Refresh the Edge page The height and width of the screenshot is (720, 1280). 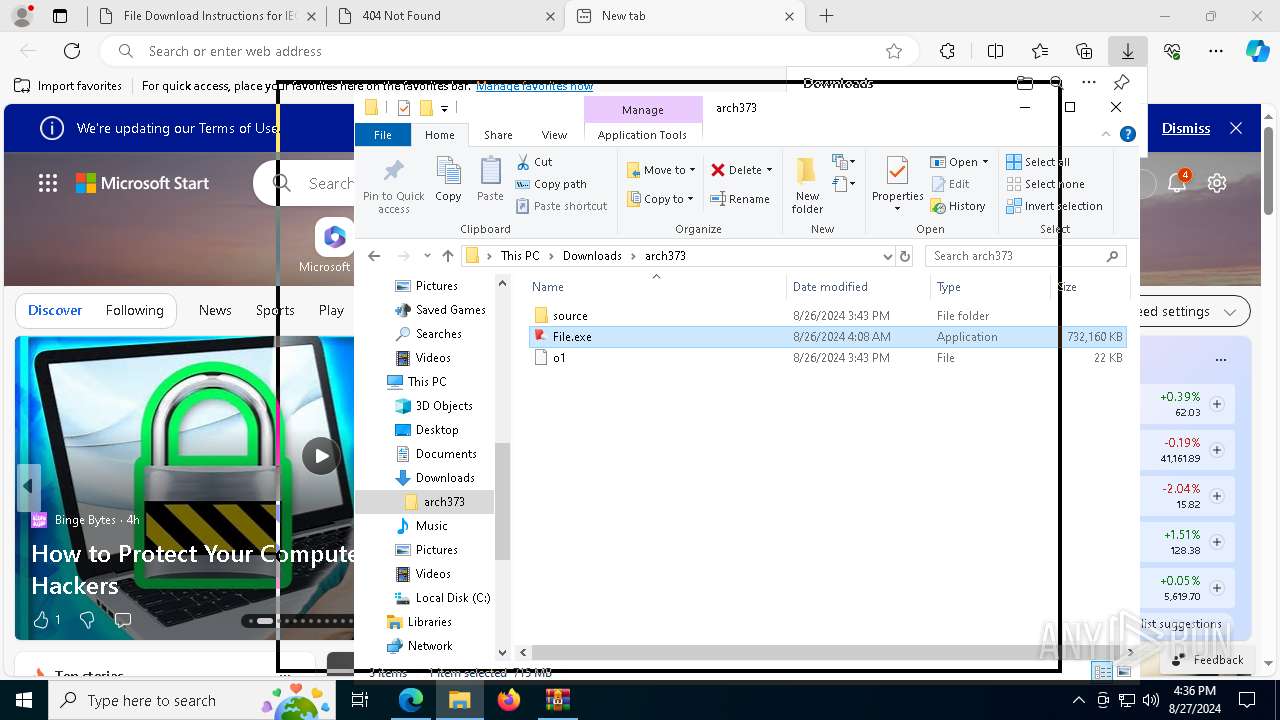point(72,51)
